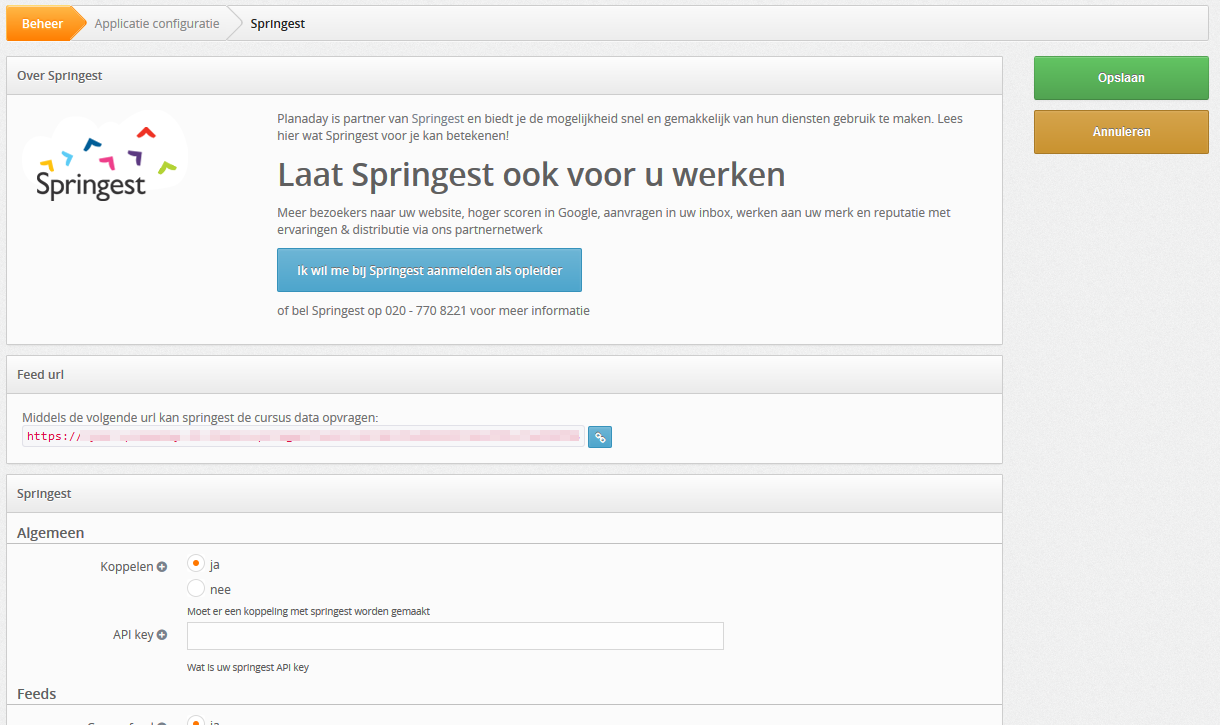The height and width of the screenshot is (725, 1220).
Task: Sign up at Springest as opleider button
Action: click(x=429, y=270)
